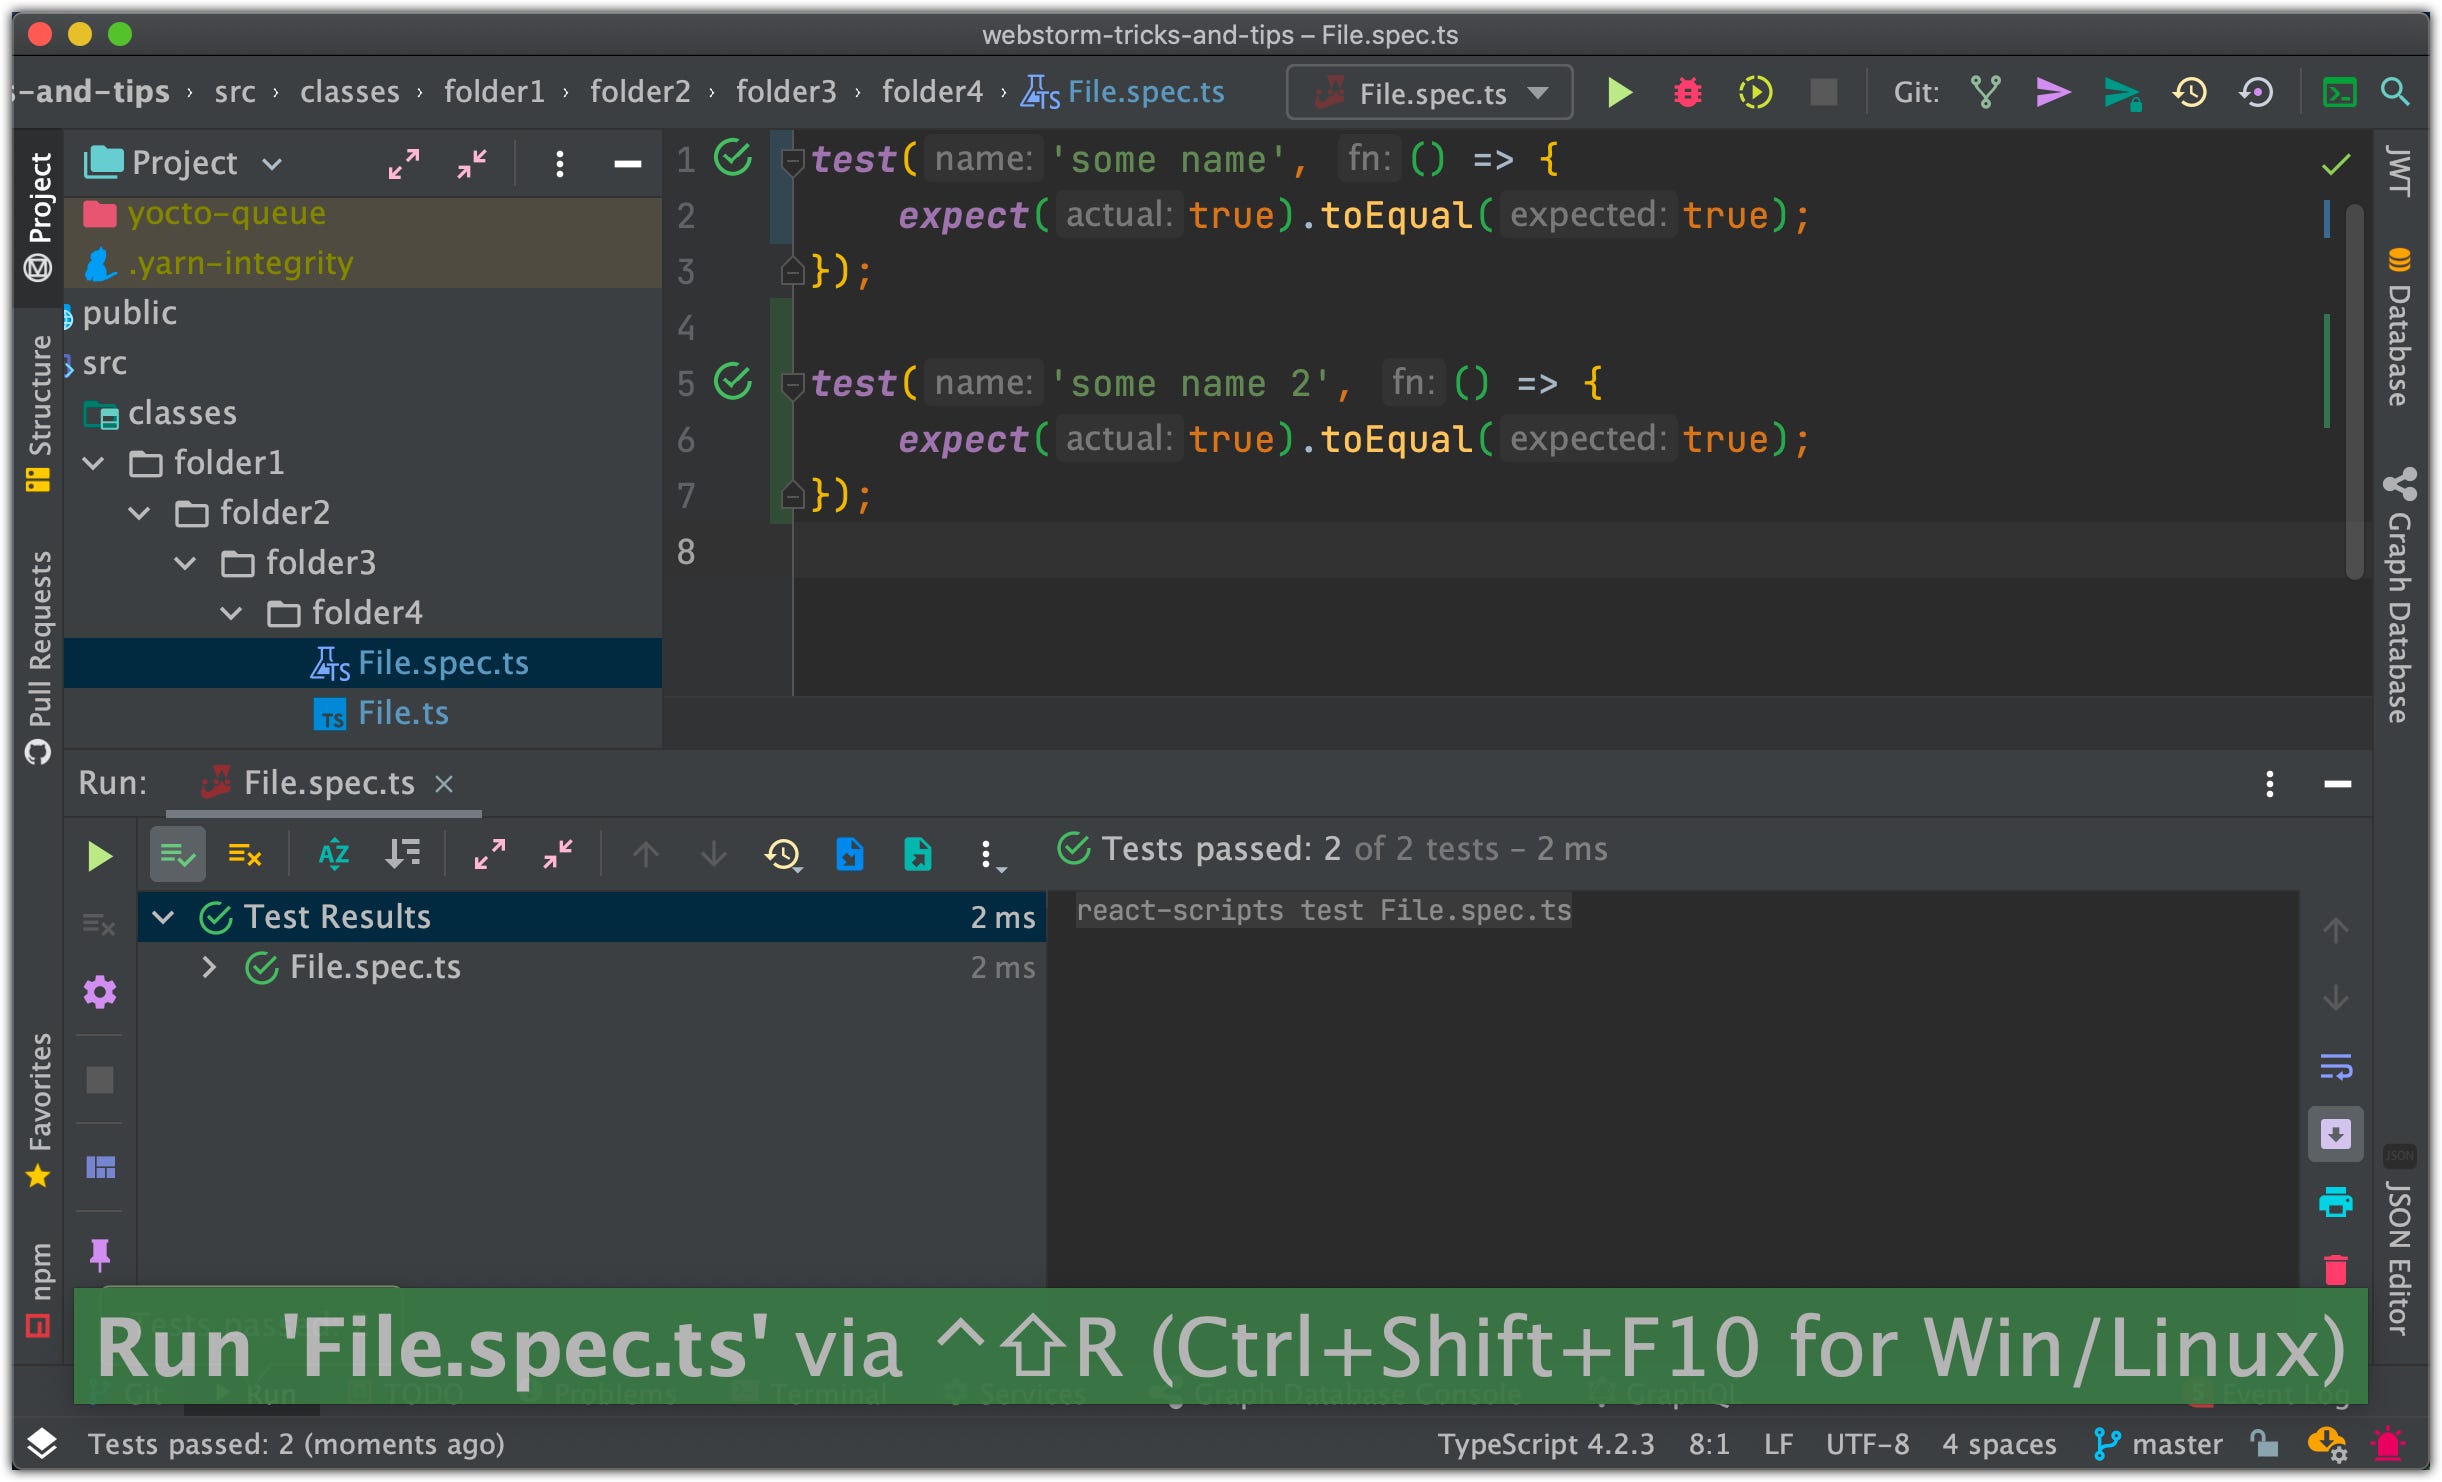
Task: Click the print icon in console sidebar
Action: (2335, 1202)
